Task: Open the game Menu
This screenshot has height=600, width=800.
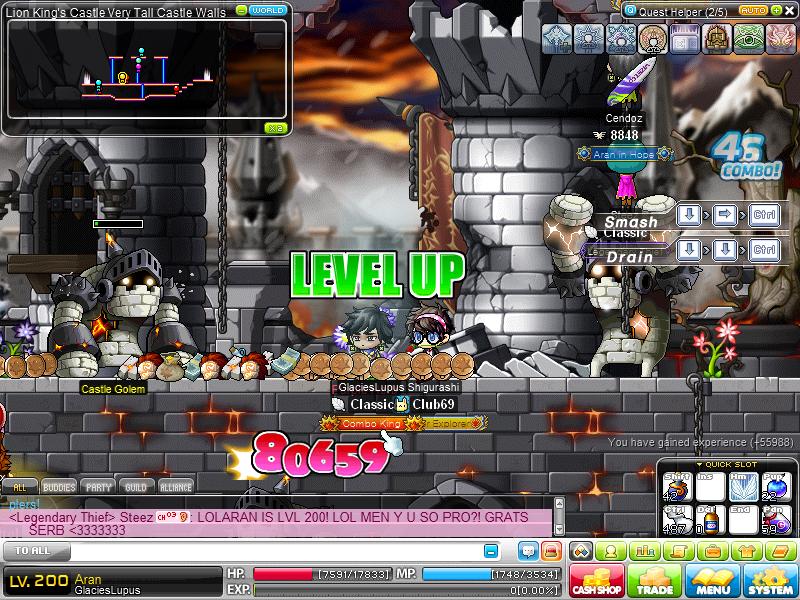Action: (712, 580)
